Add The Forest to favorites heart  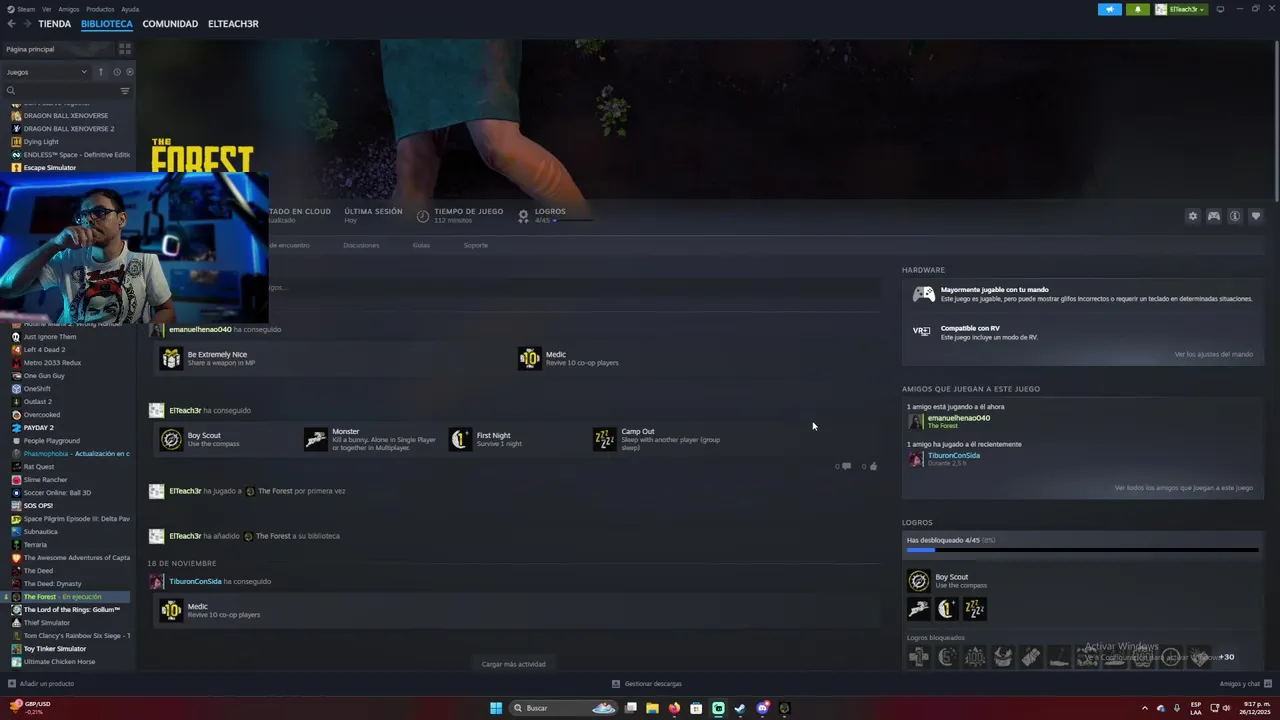1256,216
